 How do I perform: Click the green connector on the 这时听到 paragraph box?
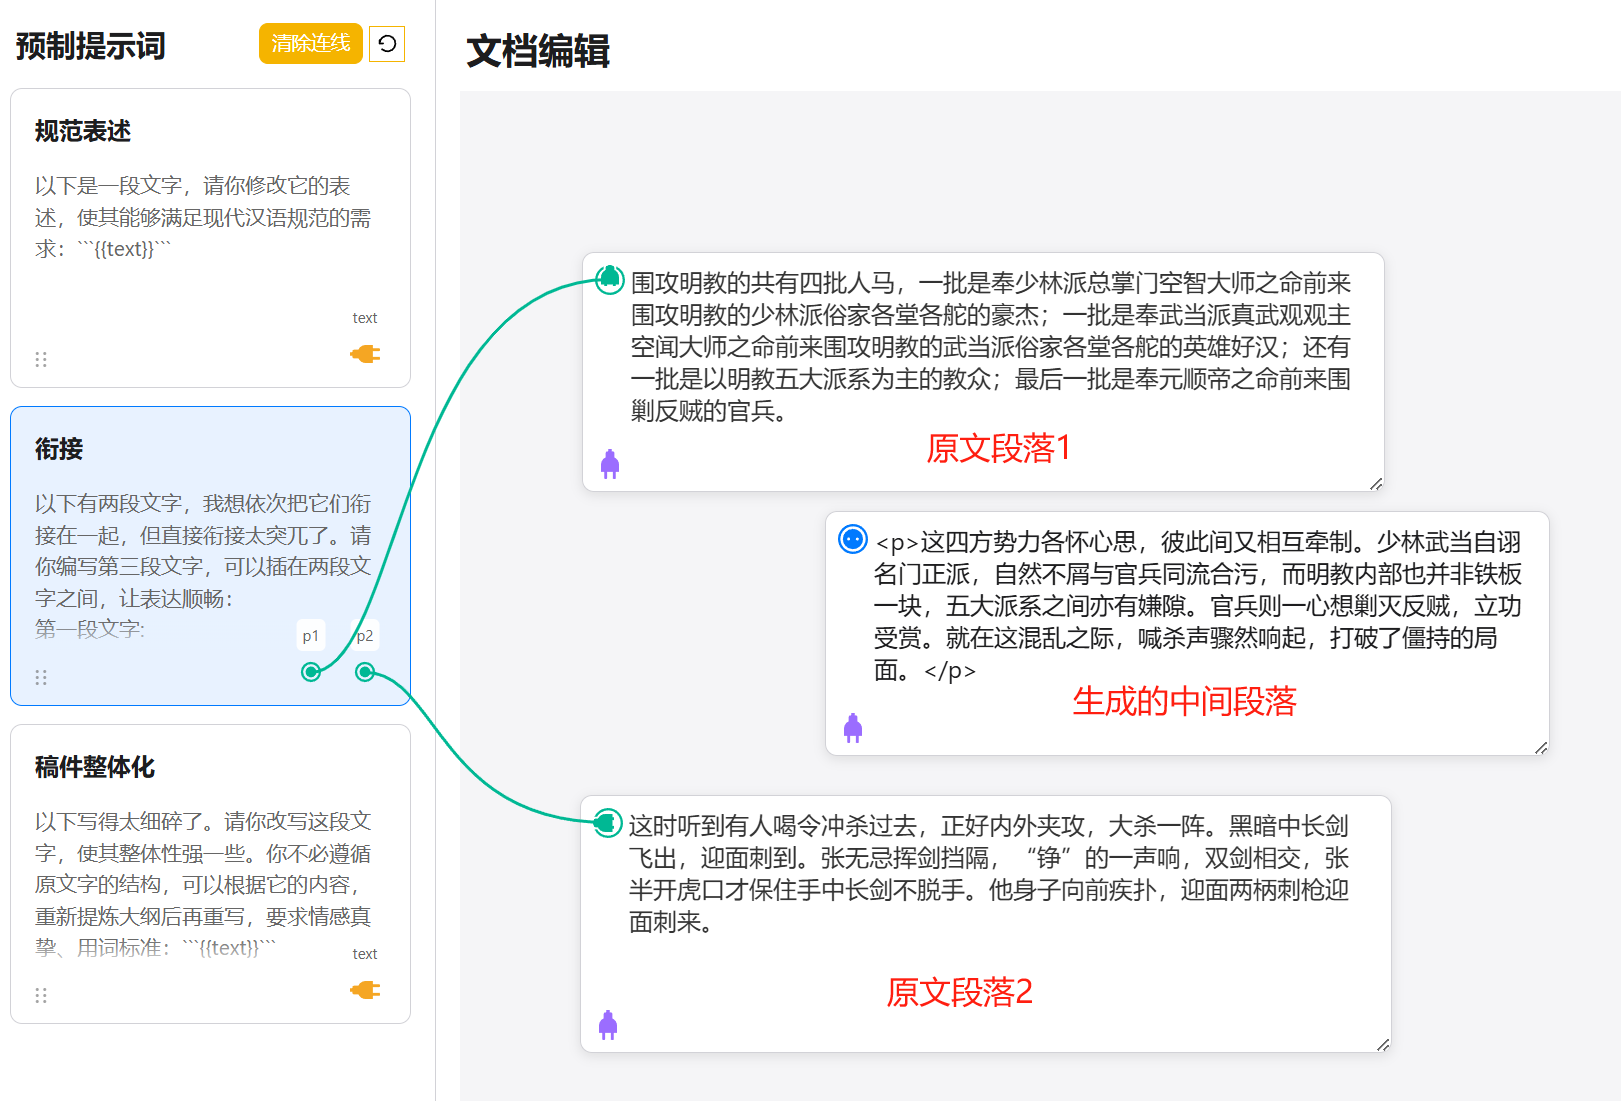[x=606, y=823]
